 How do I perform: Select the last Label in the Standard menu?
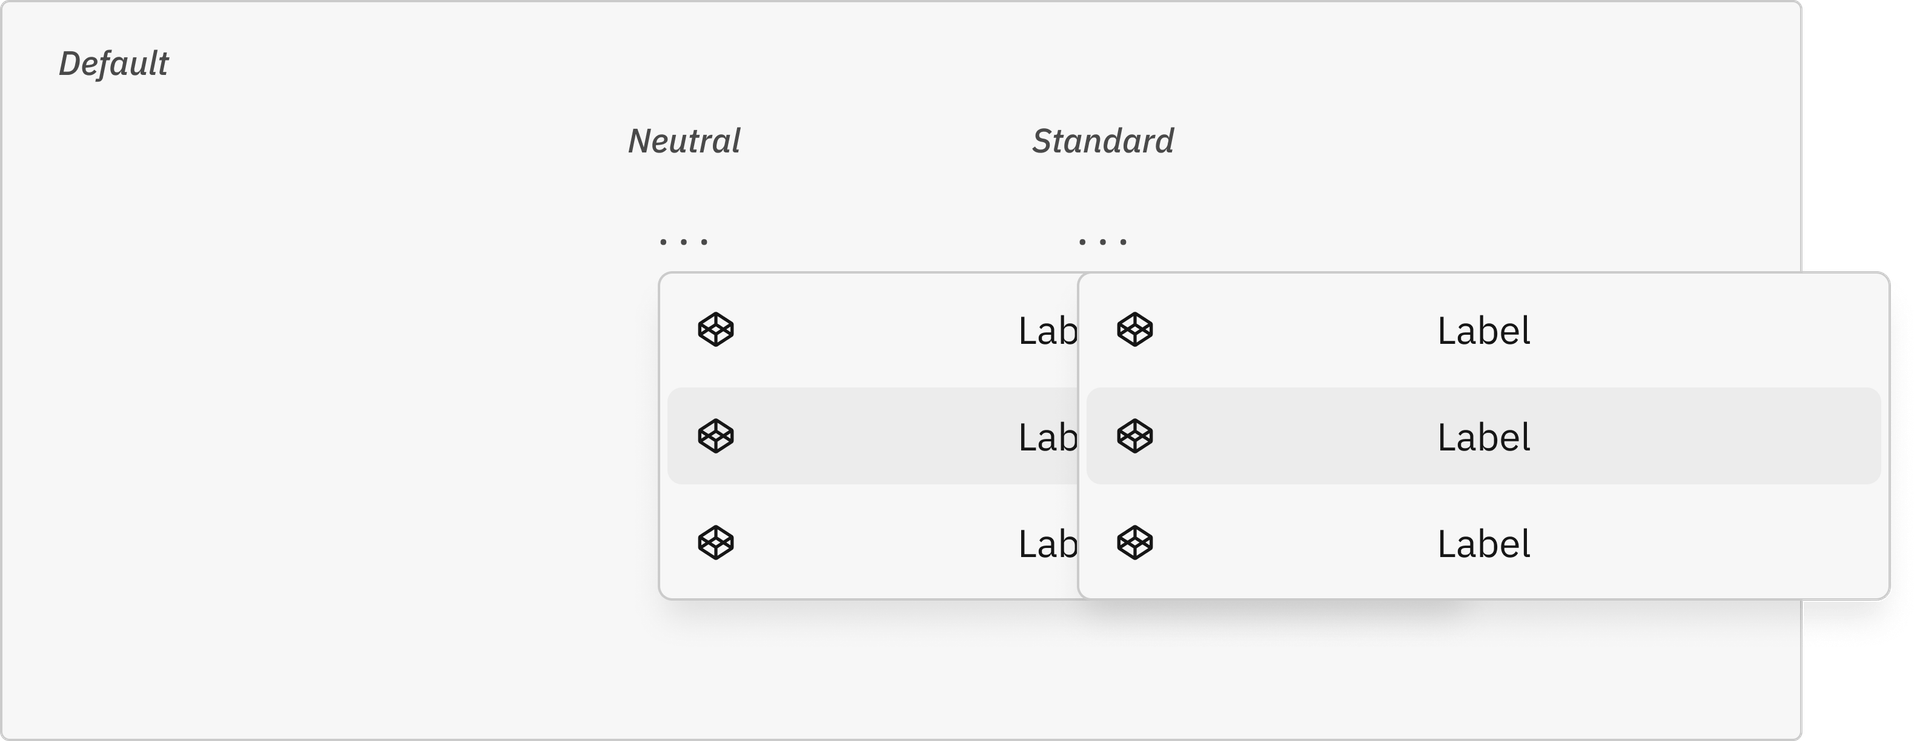pyautogui.click(x=1484, y=545)
